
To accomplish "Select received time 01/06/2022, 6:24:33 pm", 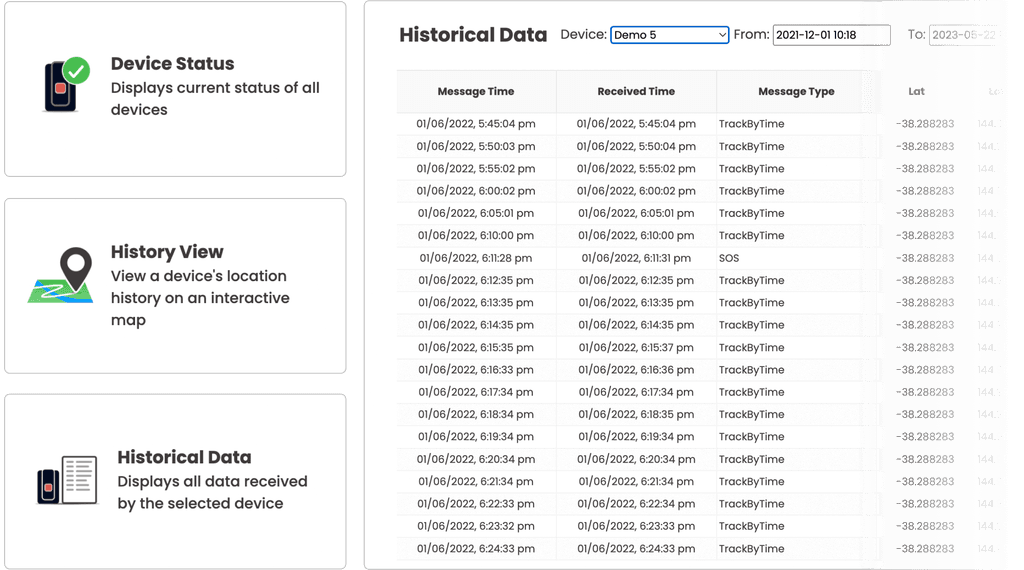I will (x=636, y=548).
